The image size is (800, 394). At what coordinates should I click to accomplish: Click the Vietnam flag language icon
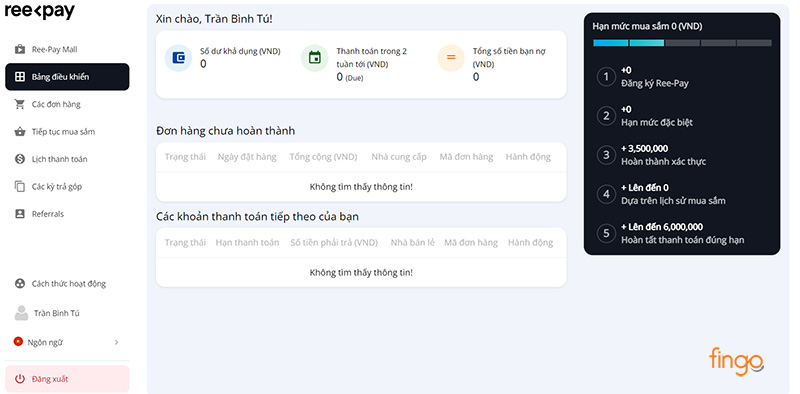click(18, 341)
